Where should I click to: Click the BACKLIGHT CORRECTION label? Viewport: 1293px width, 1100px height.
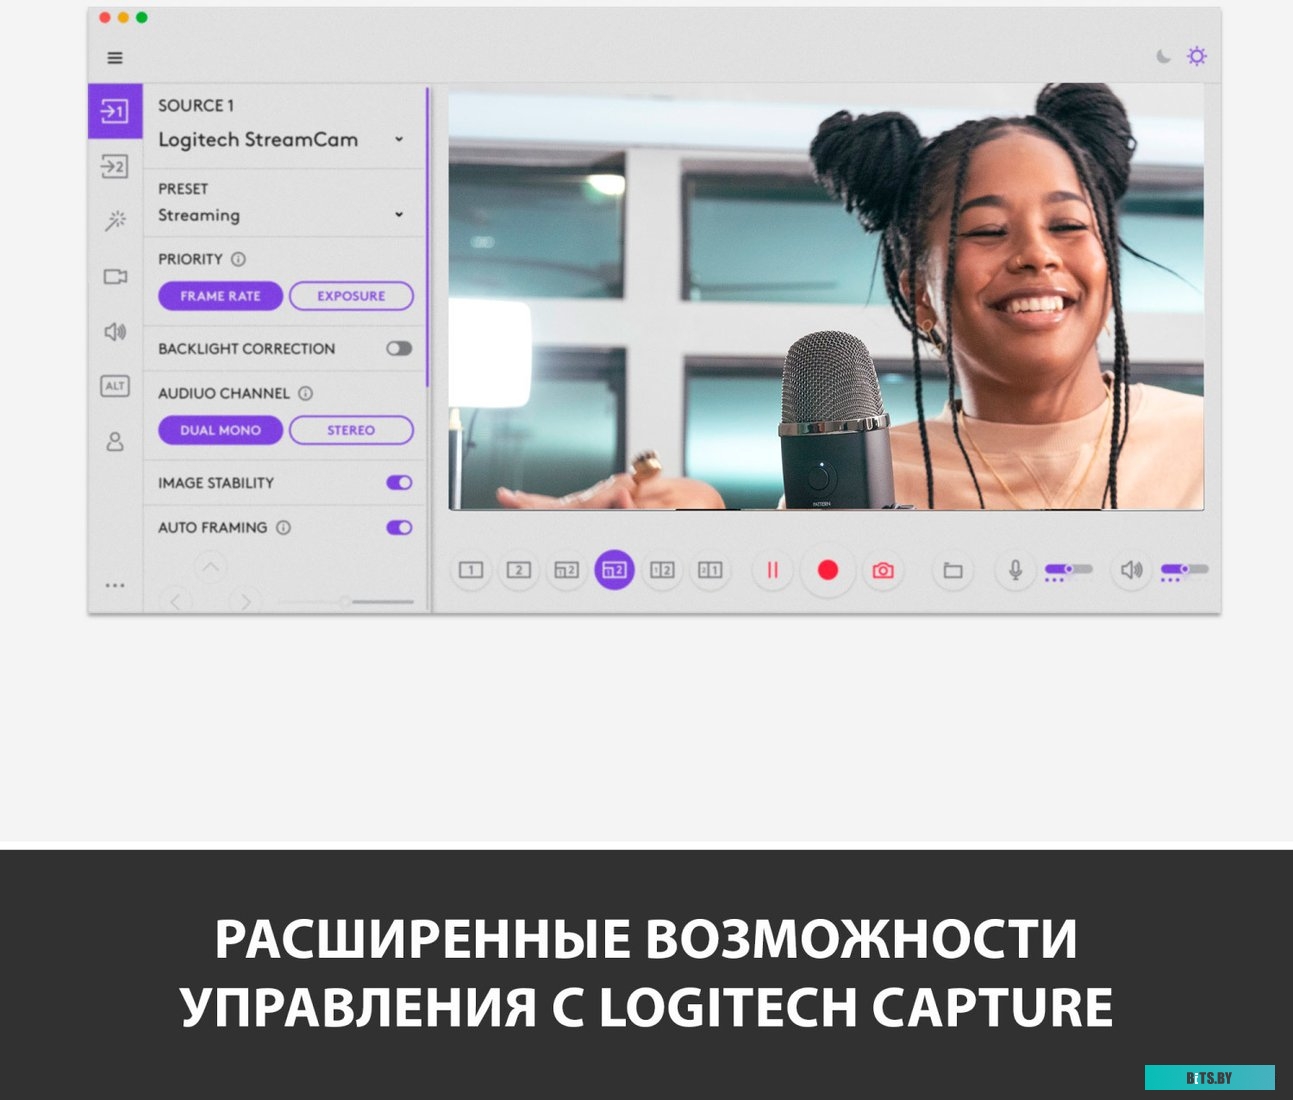[x=246, y=348]
